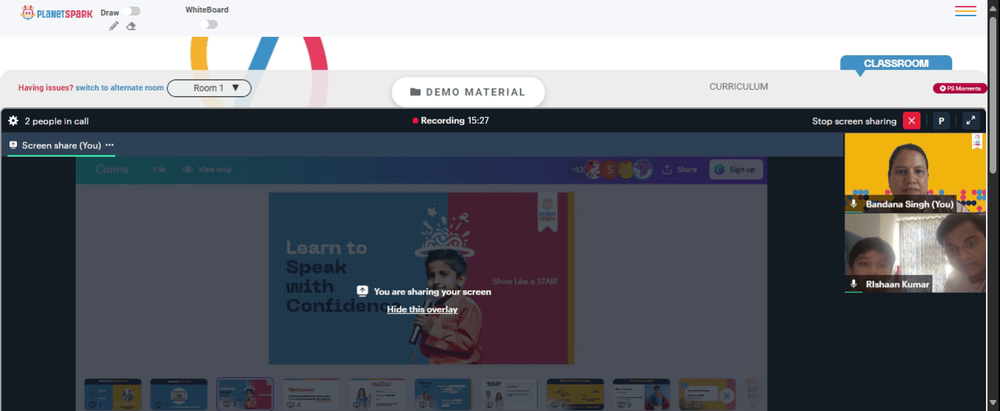Open call settings gear

(13, 121)
